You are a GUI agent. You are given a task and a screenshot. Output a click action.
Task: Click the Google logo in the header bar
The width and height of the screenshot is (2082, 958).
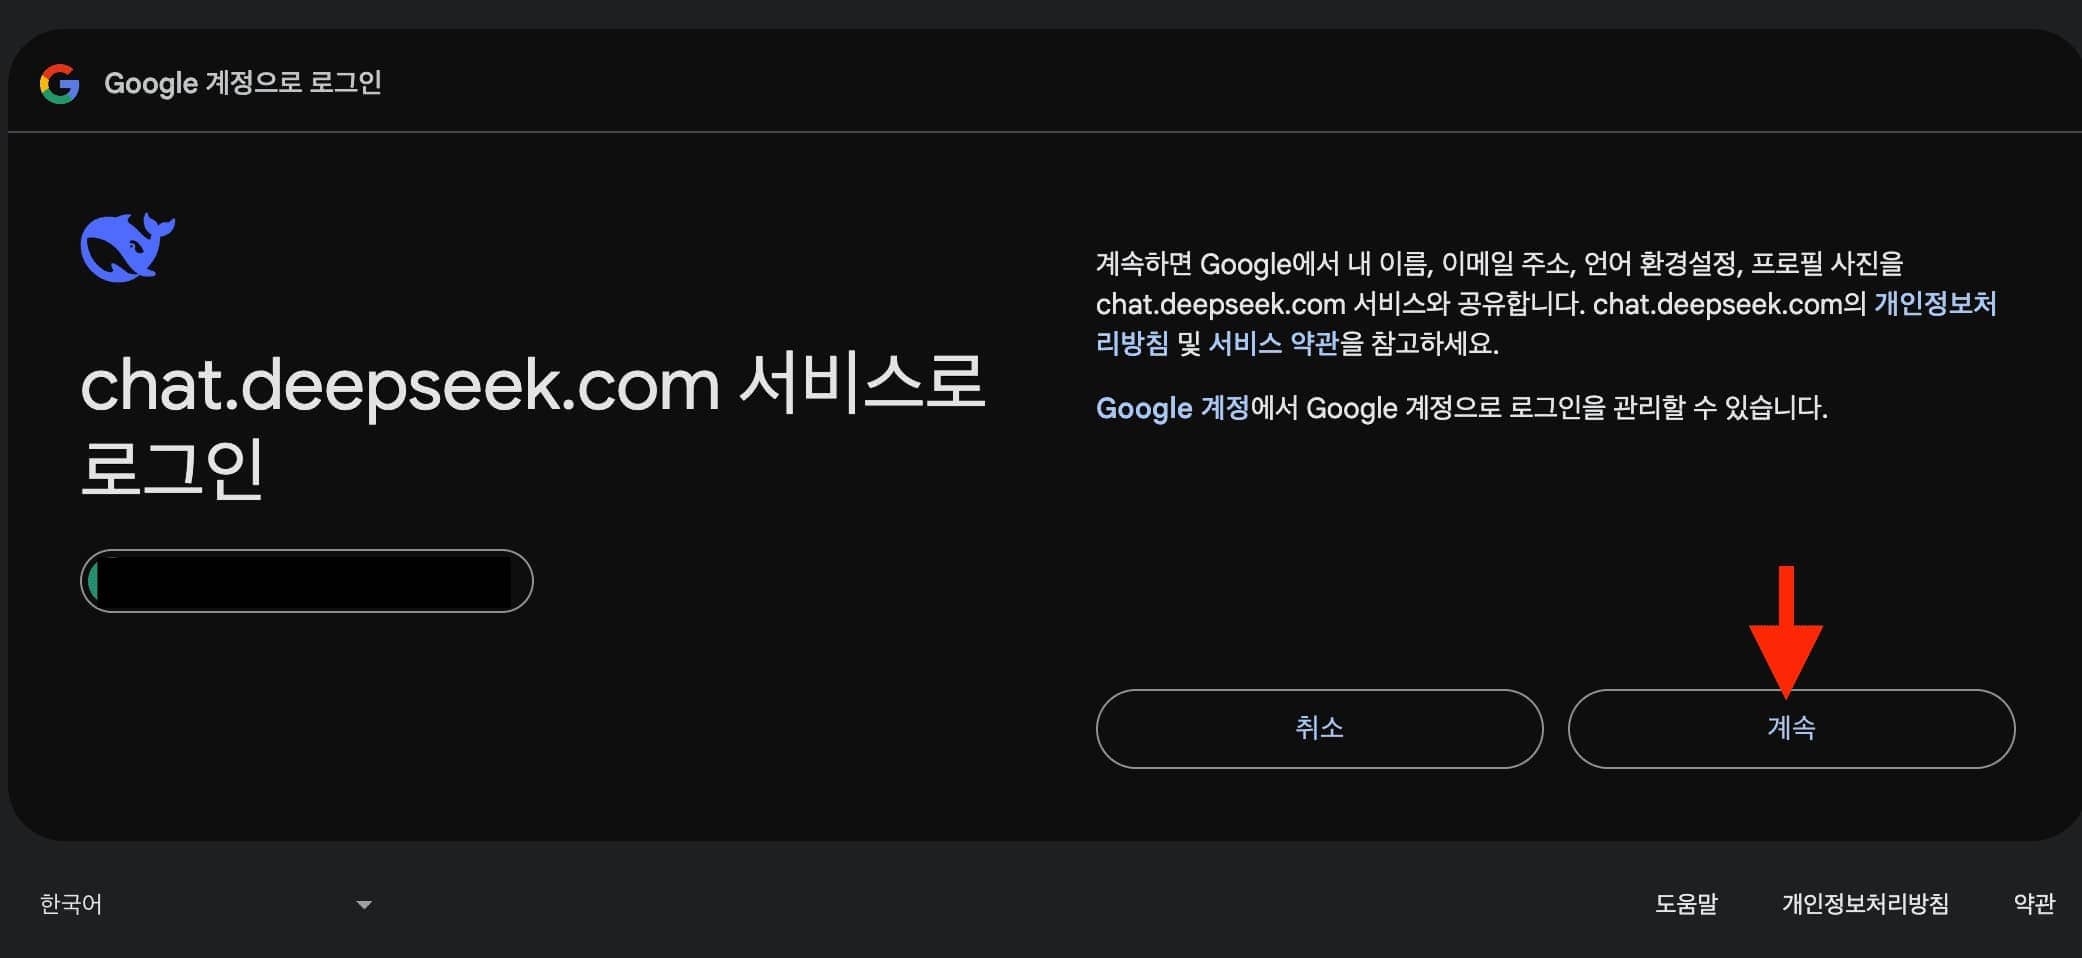[x=60, y=84]
